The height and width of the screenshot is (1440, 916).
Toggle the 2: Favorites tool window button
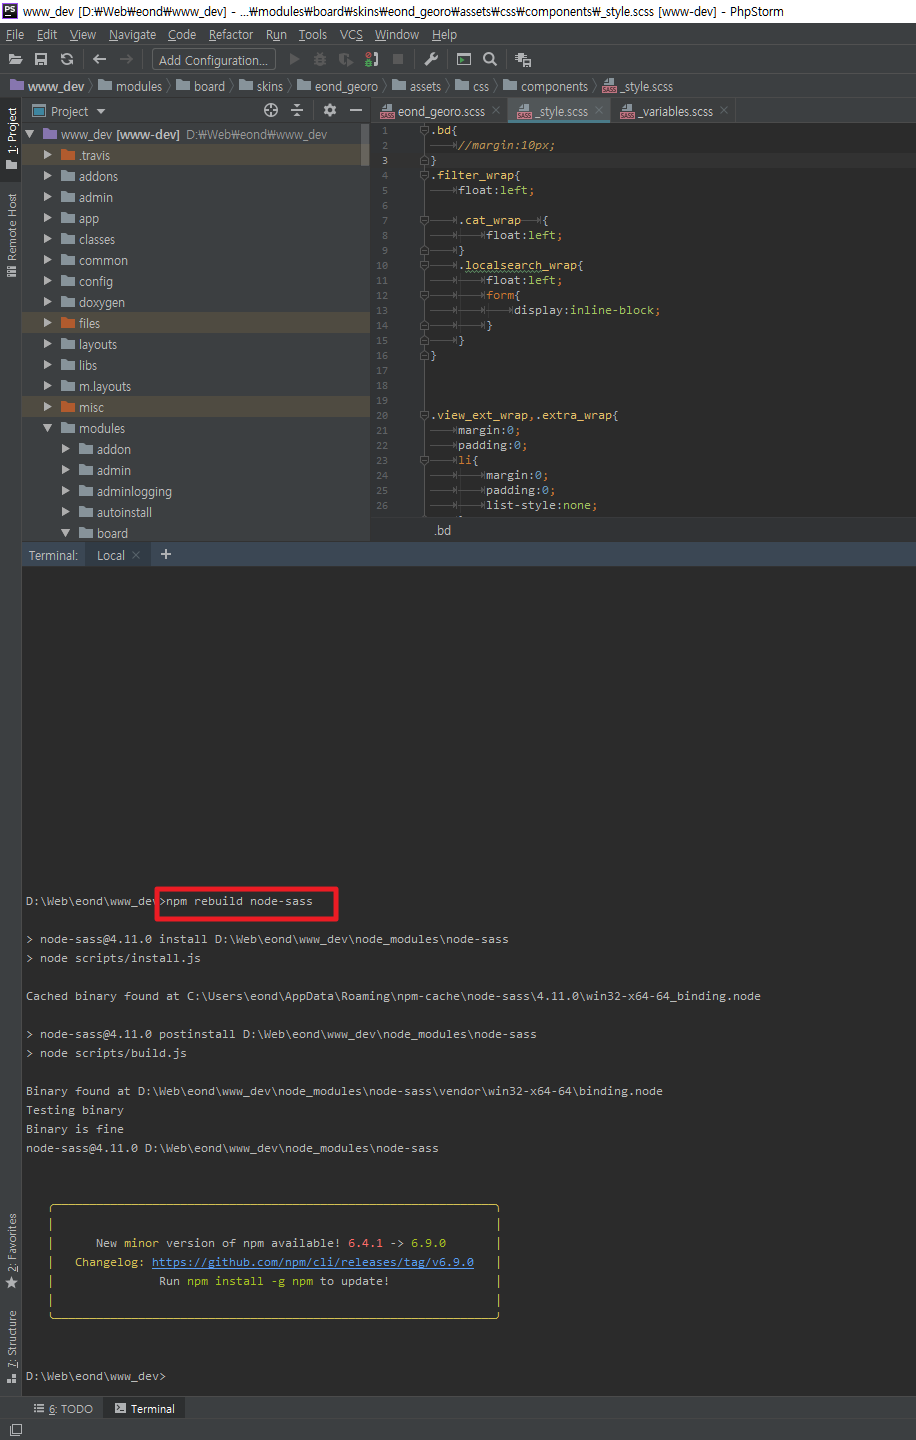pos(11,1251)
